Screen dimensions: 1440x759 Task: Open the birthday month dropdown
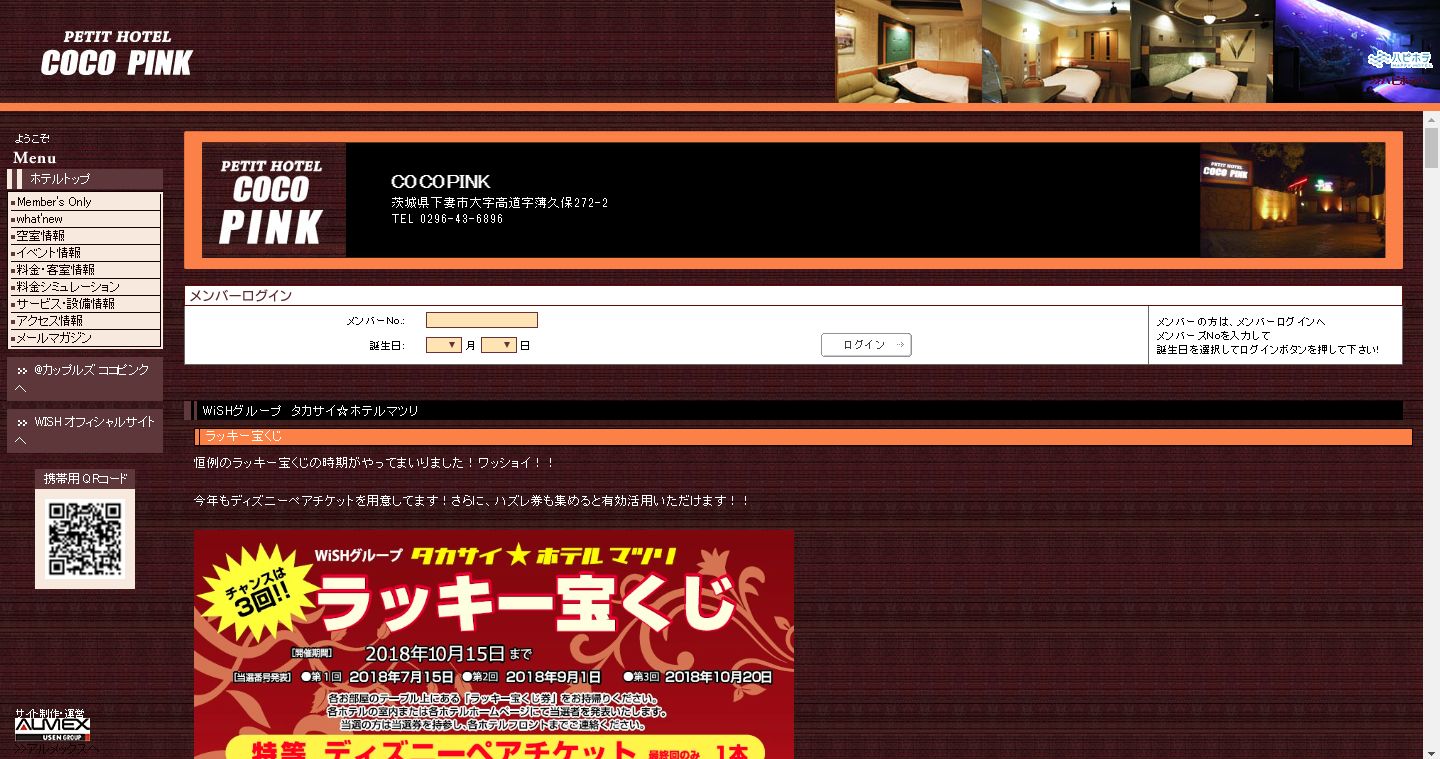tap(443, 345)
